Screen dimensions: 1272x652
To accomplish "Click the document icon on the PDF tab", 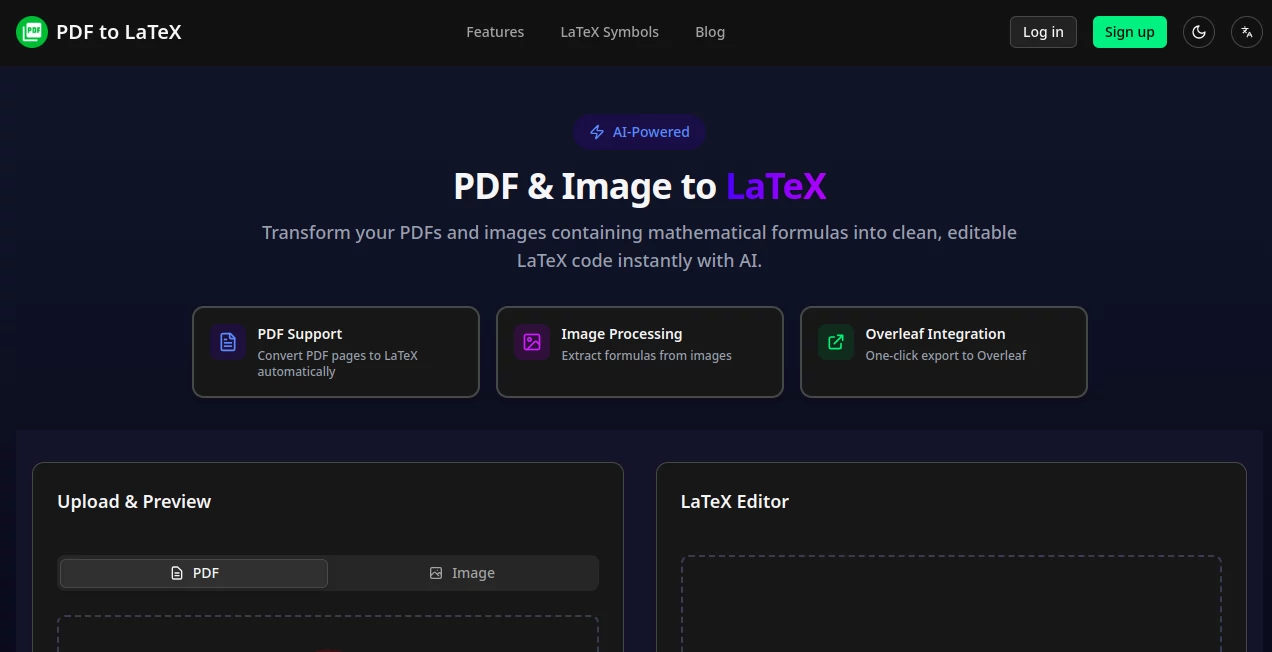I will [177, 572].
